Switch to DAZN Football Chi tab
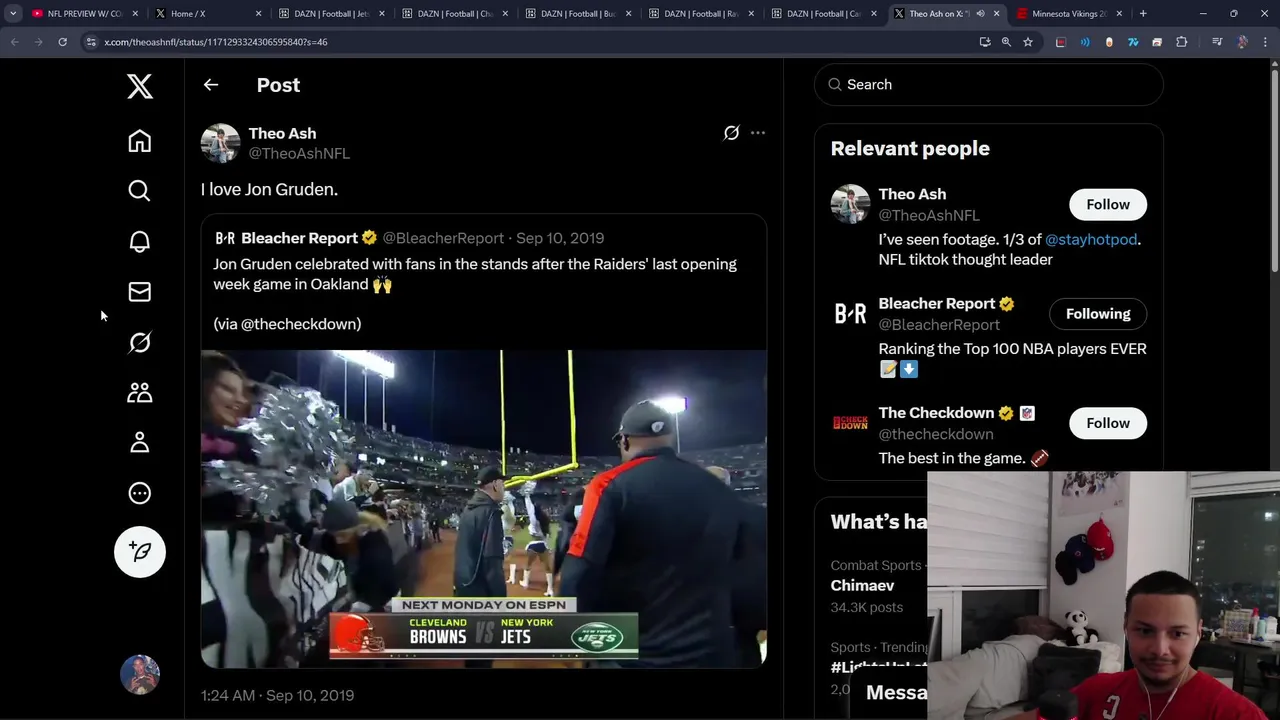 click(446, 14)
